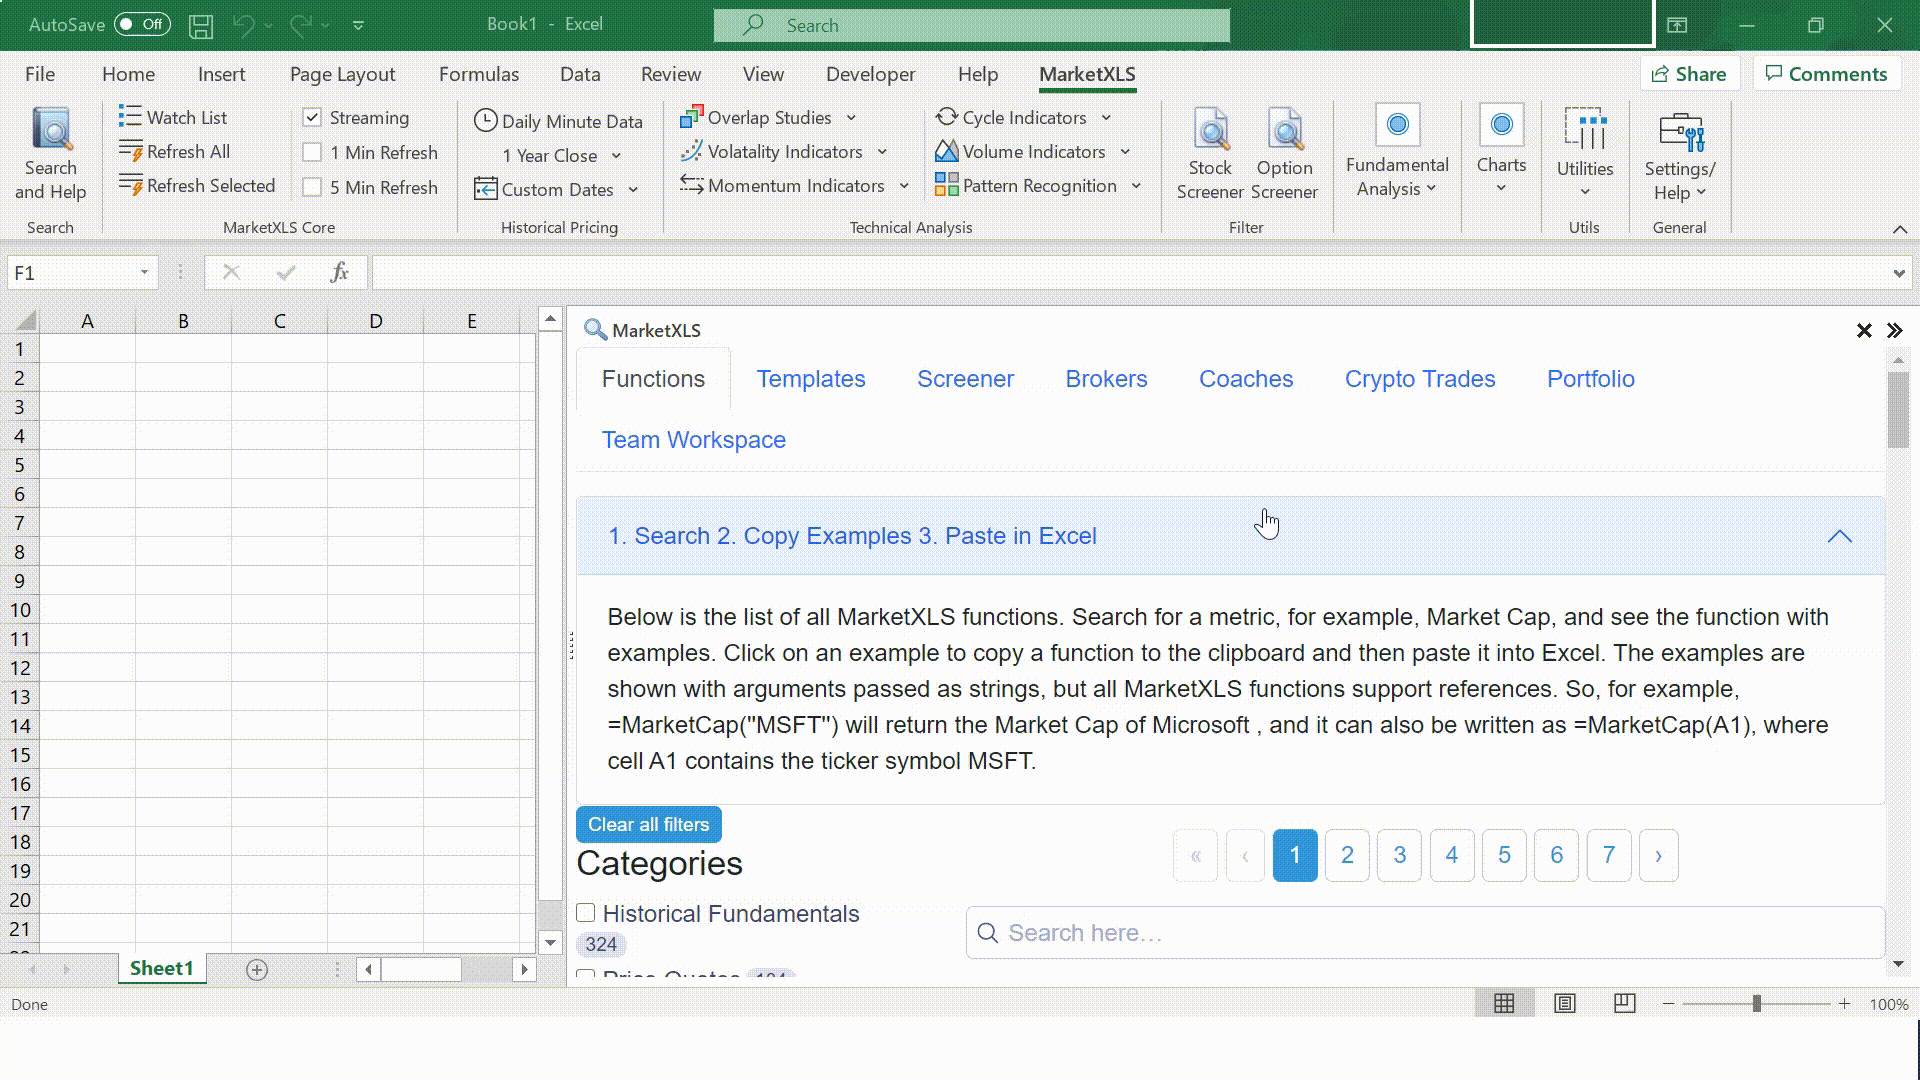This screenshot has width=1920, height=1080.
Task: Switch to Templates tab in MarketXLS pane
Action: [x=811, y=379]
